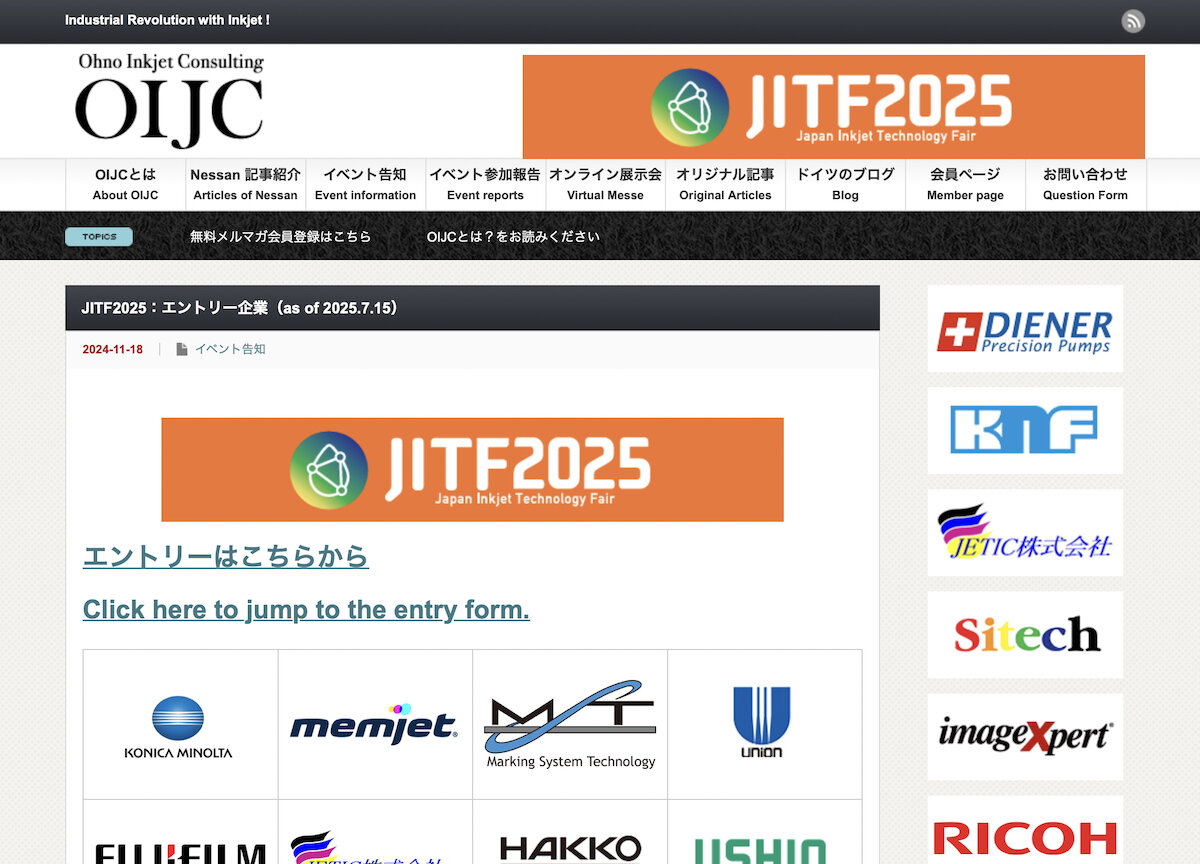Viewport: 1200px width, 864px height.
Task: Open the ドイツのブログ Blog menu
Action: [x=845, y=184]
